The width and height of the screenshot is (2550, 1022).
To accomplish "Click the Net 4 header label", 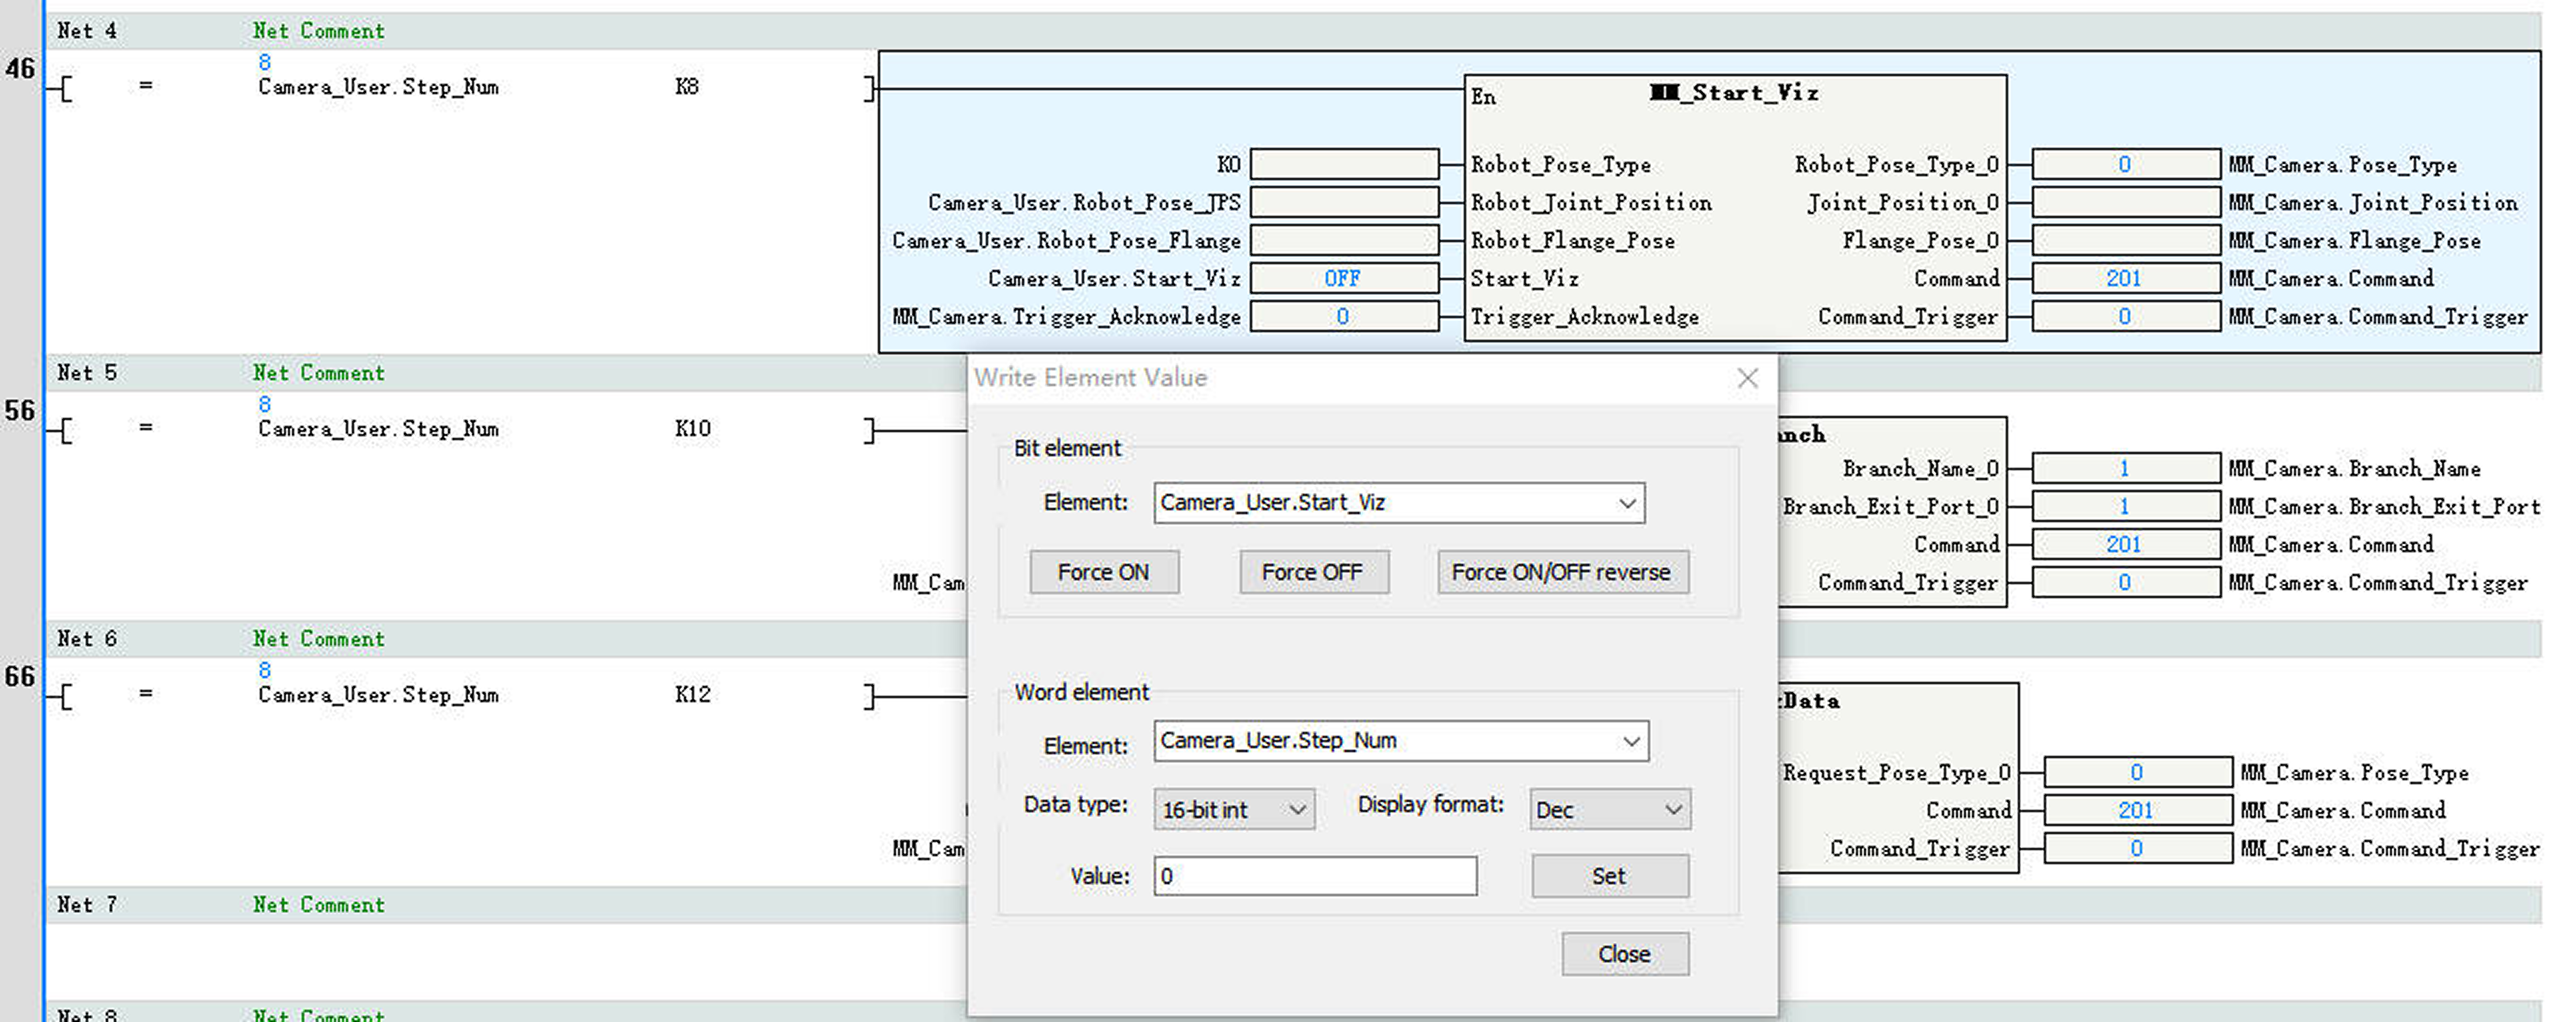I will (87, 31).
